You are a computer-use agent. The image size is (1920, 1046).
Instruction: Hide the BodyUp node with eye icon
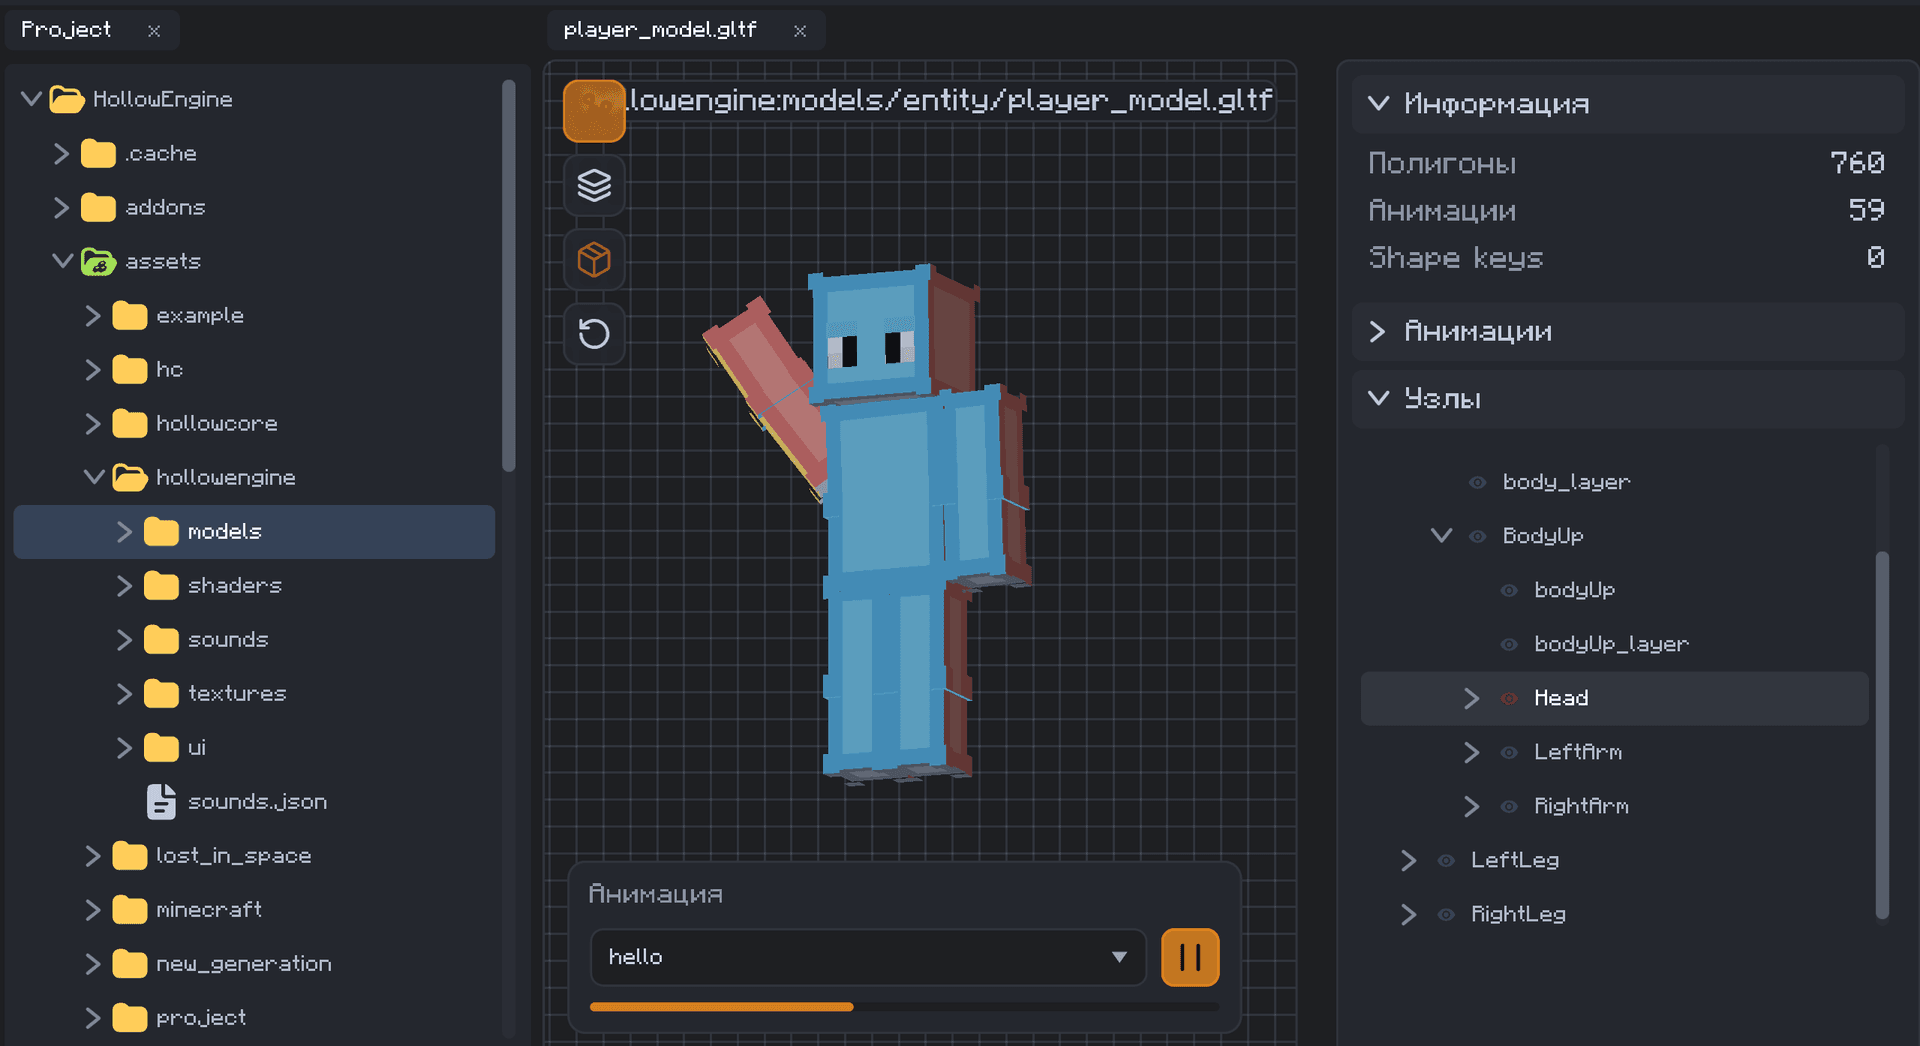1477,536
